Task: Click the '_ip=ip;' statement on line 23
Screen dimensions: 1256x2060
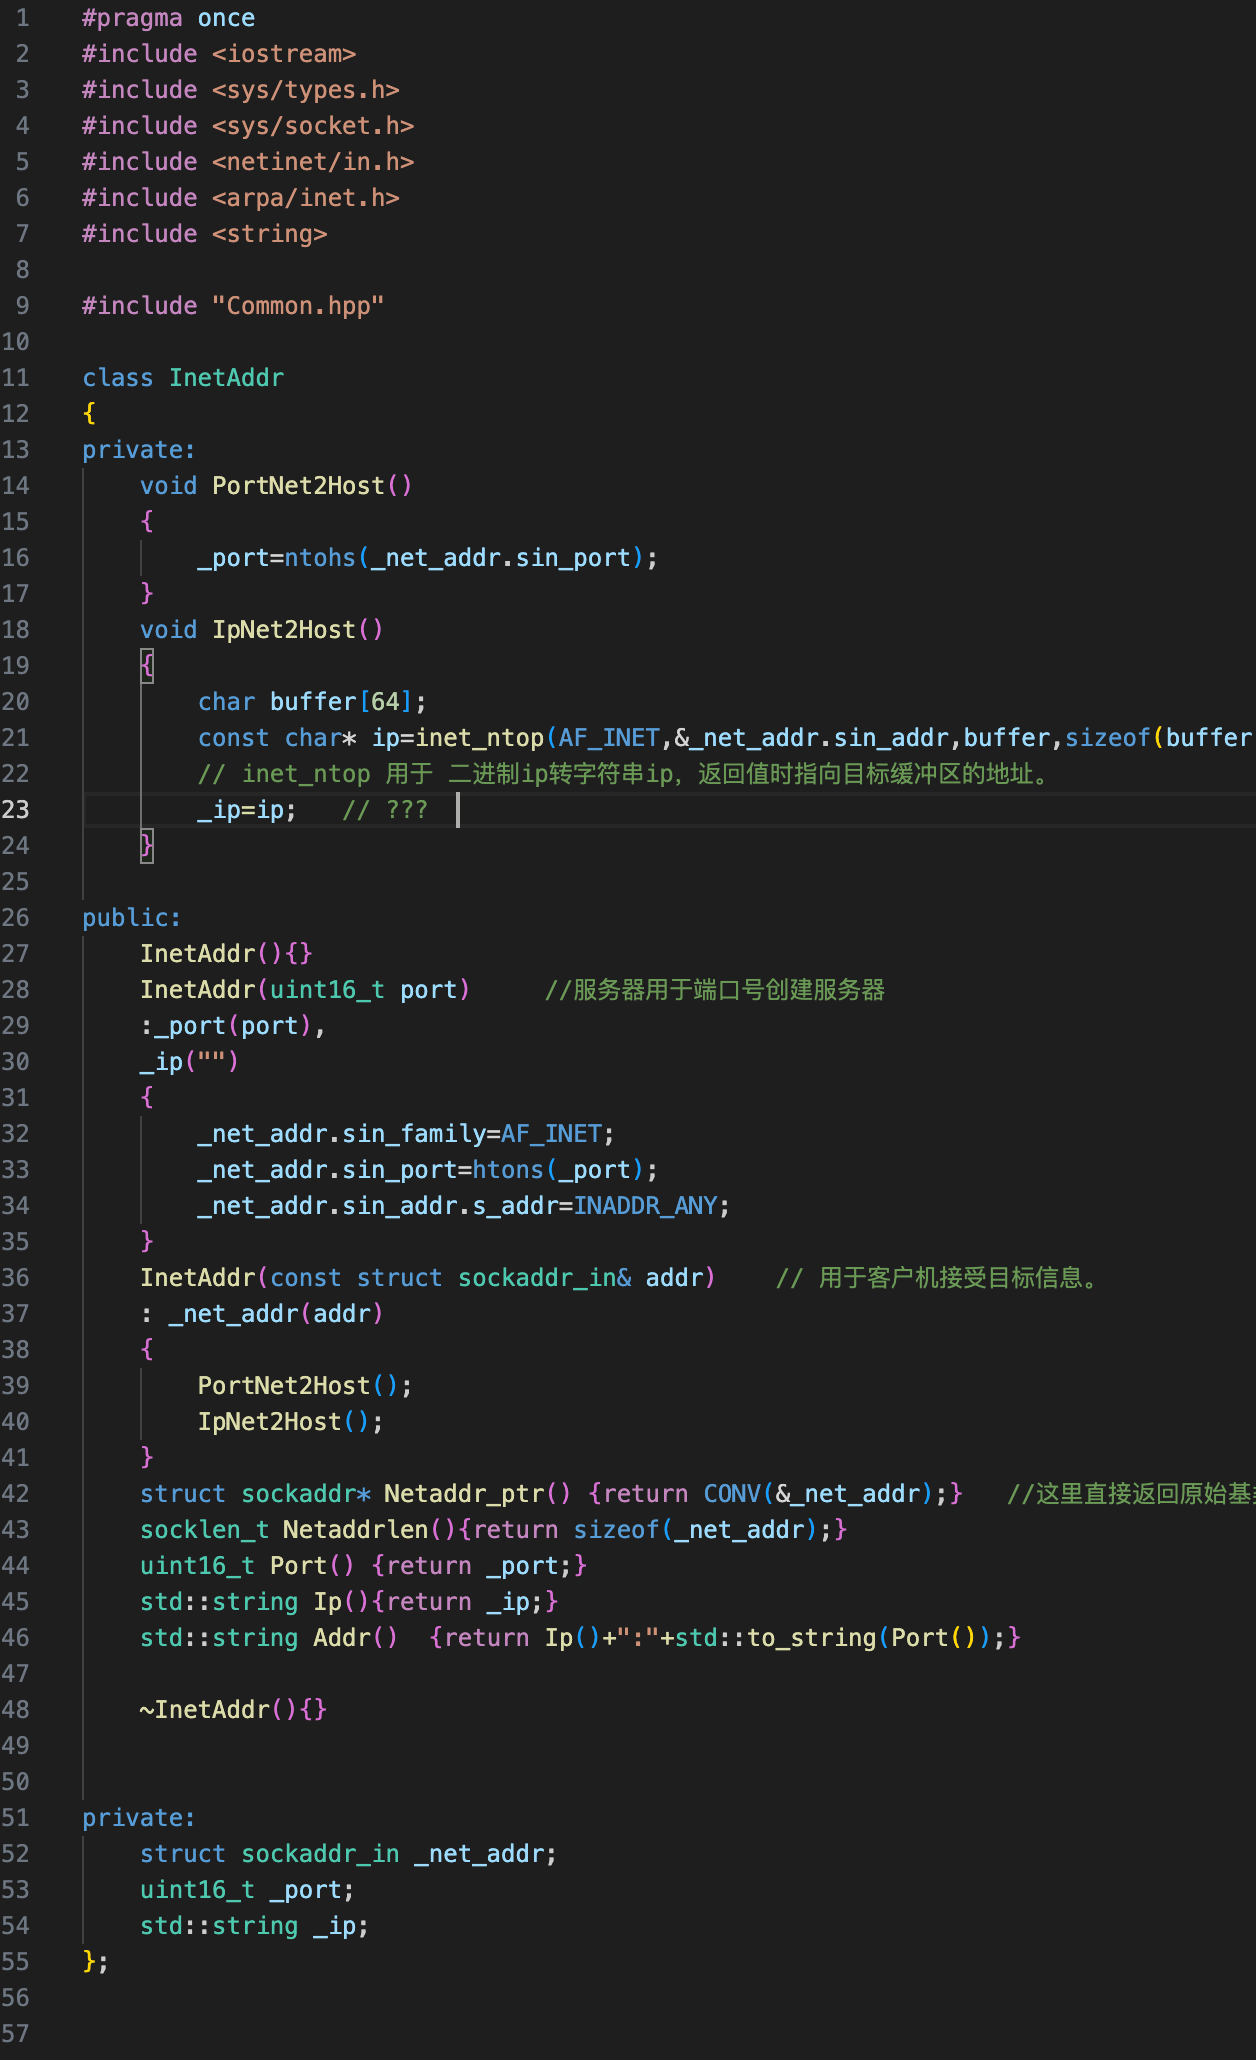Action: coord(247,810)
